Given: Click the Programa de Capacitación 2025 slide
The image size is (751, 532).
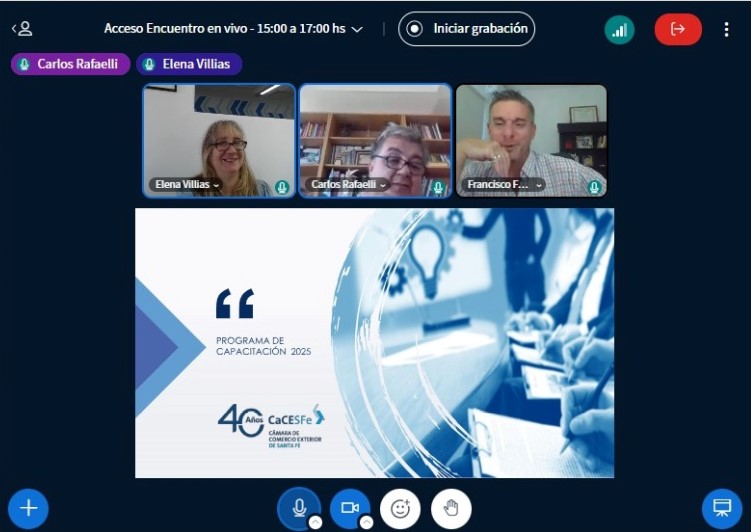Looking at the screenshot, I should (374, 342).
